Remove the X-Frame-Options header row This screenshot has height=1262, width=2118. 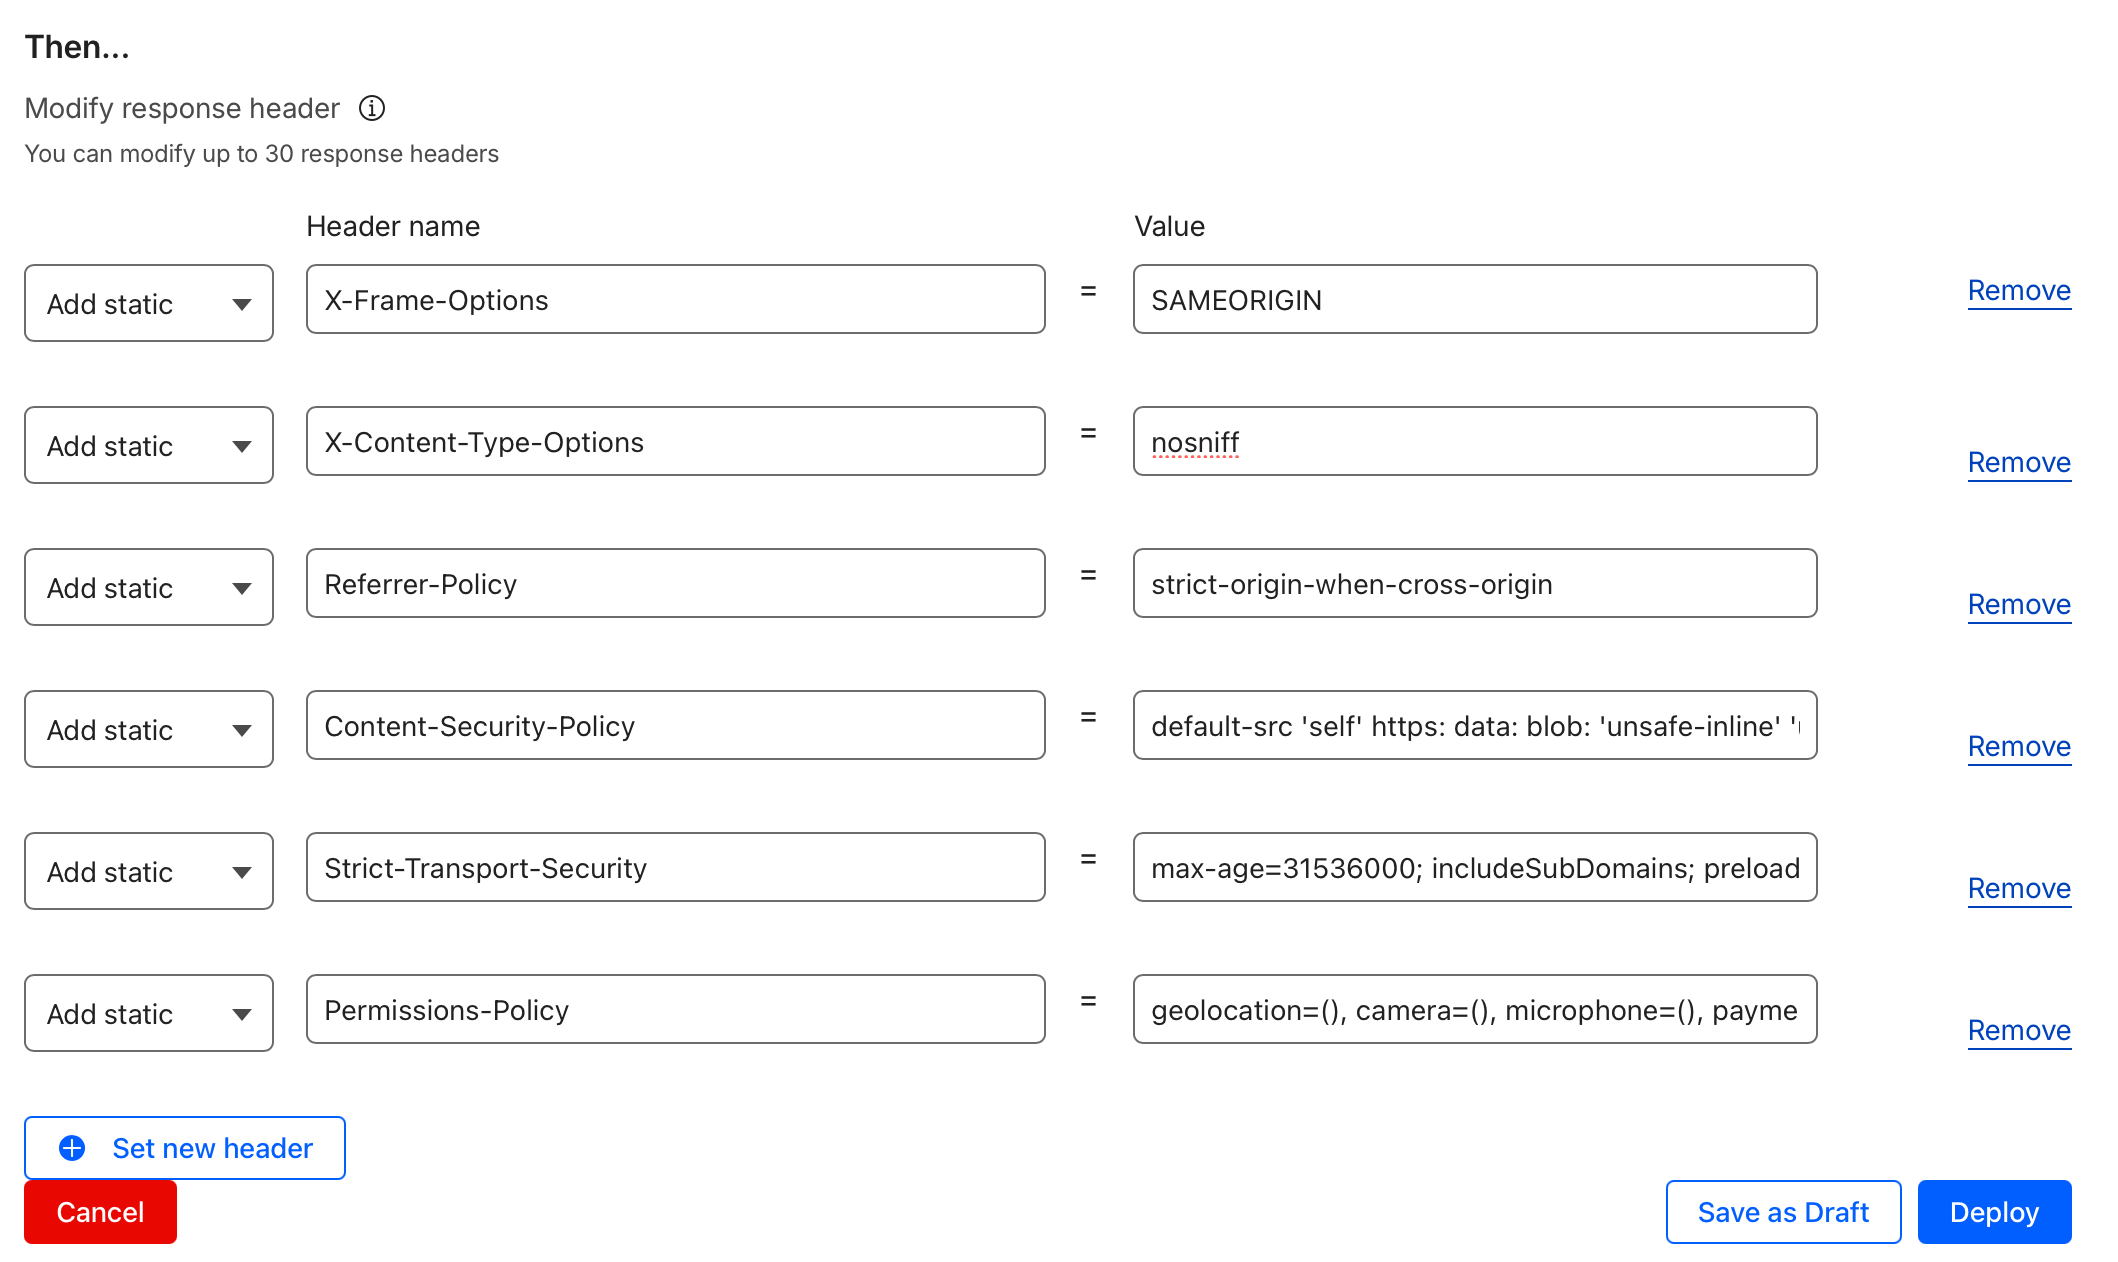(x=2019, y=291)
